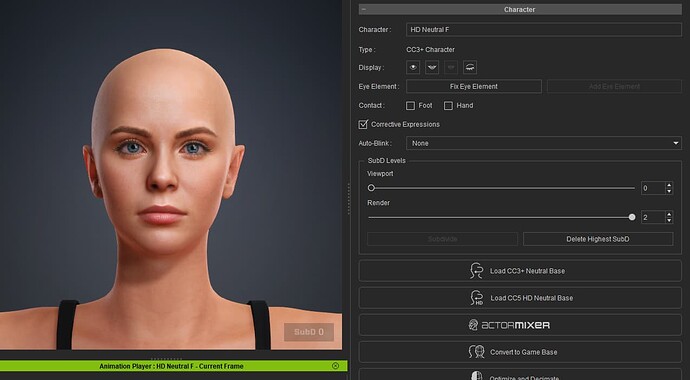Image resolution: width=690 pixels, height=380 pixels.
Task: Click the Render SubD value field
Action: (653, 217)
